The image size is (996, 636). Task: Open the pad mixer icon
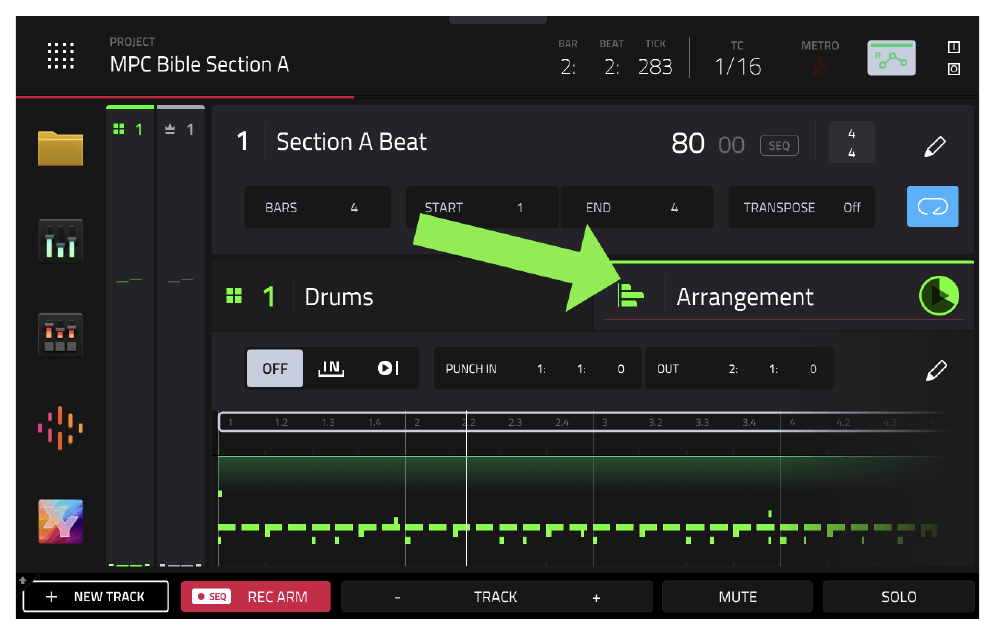pyautogui.click(x=60, y=334)
